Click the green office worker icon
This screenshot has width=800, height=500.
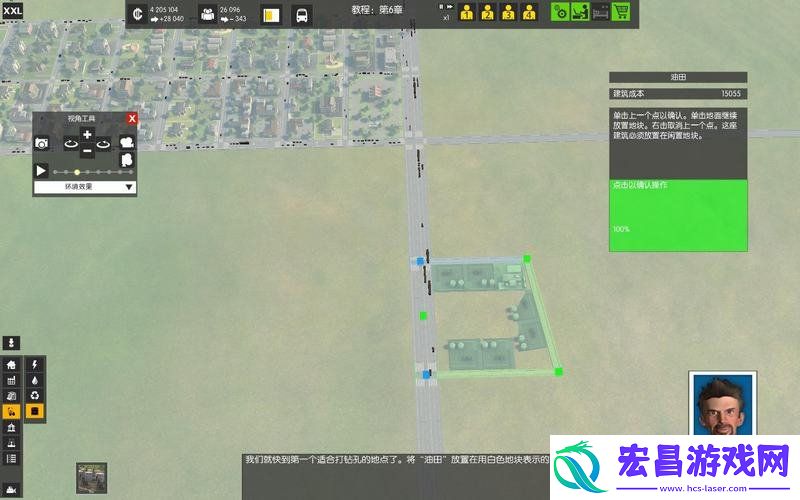(x=580, y=12)
